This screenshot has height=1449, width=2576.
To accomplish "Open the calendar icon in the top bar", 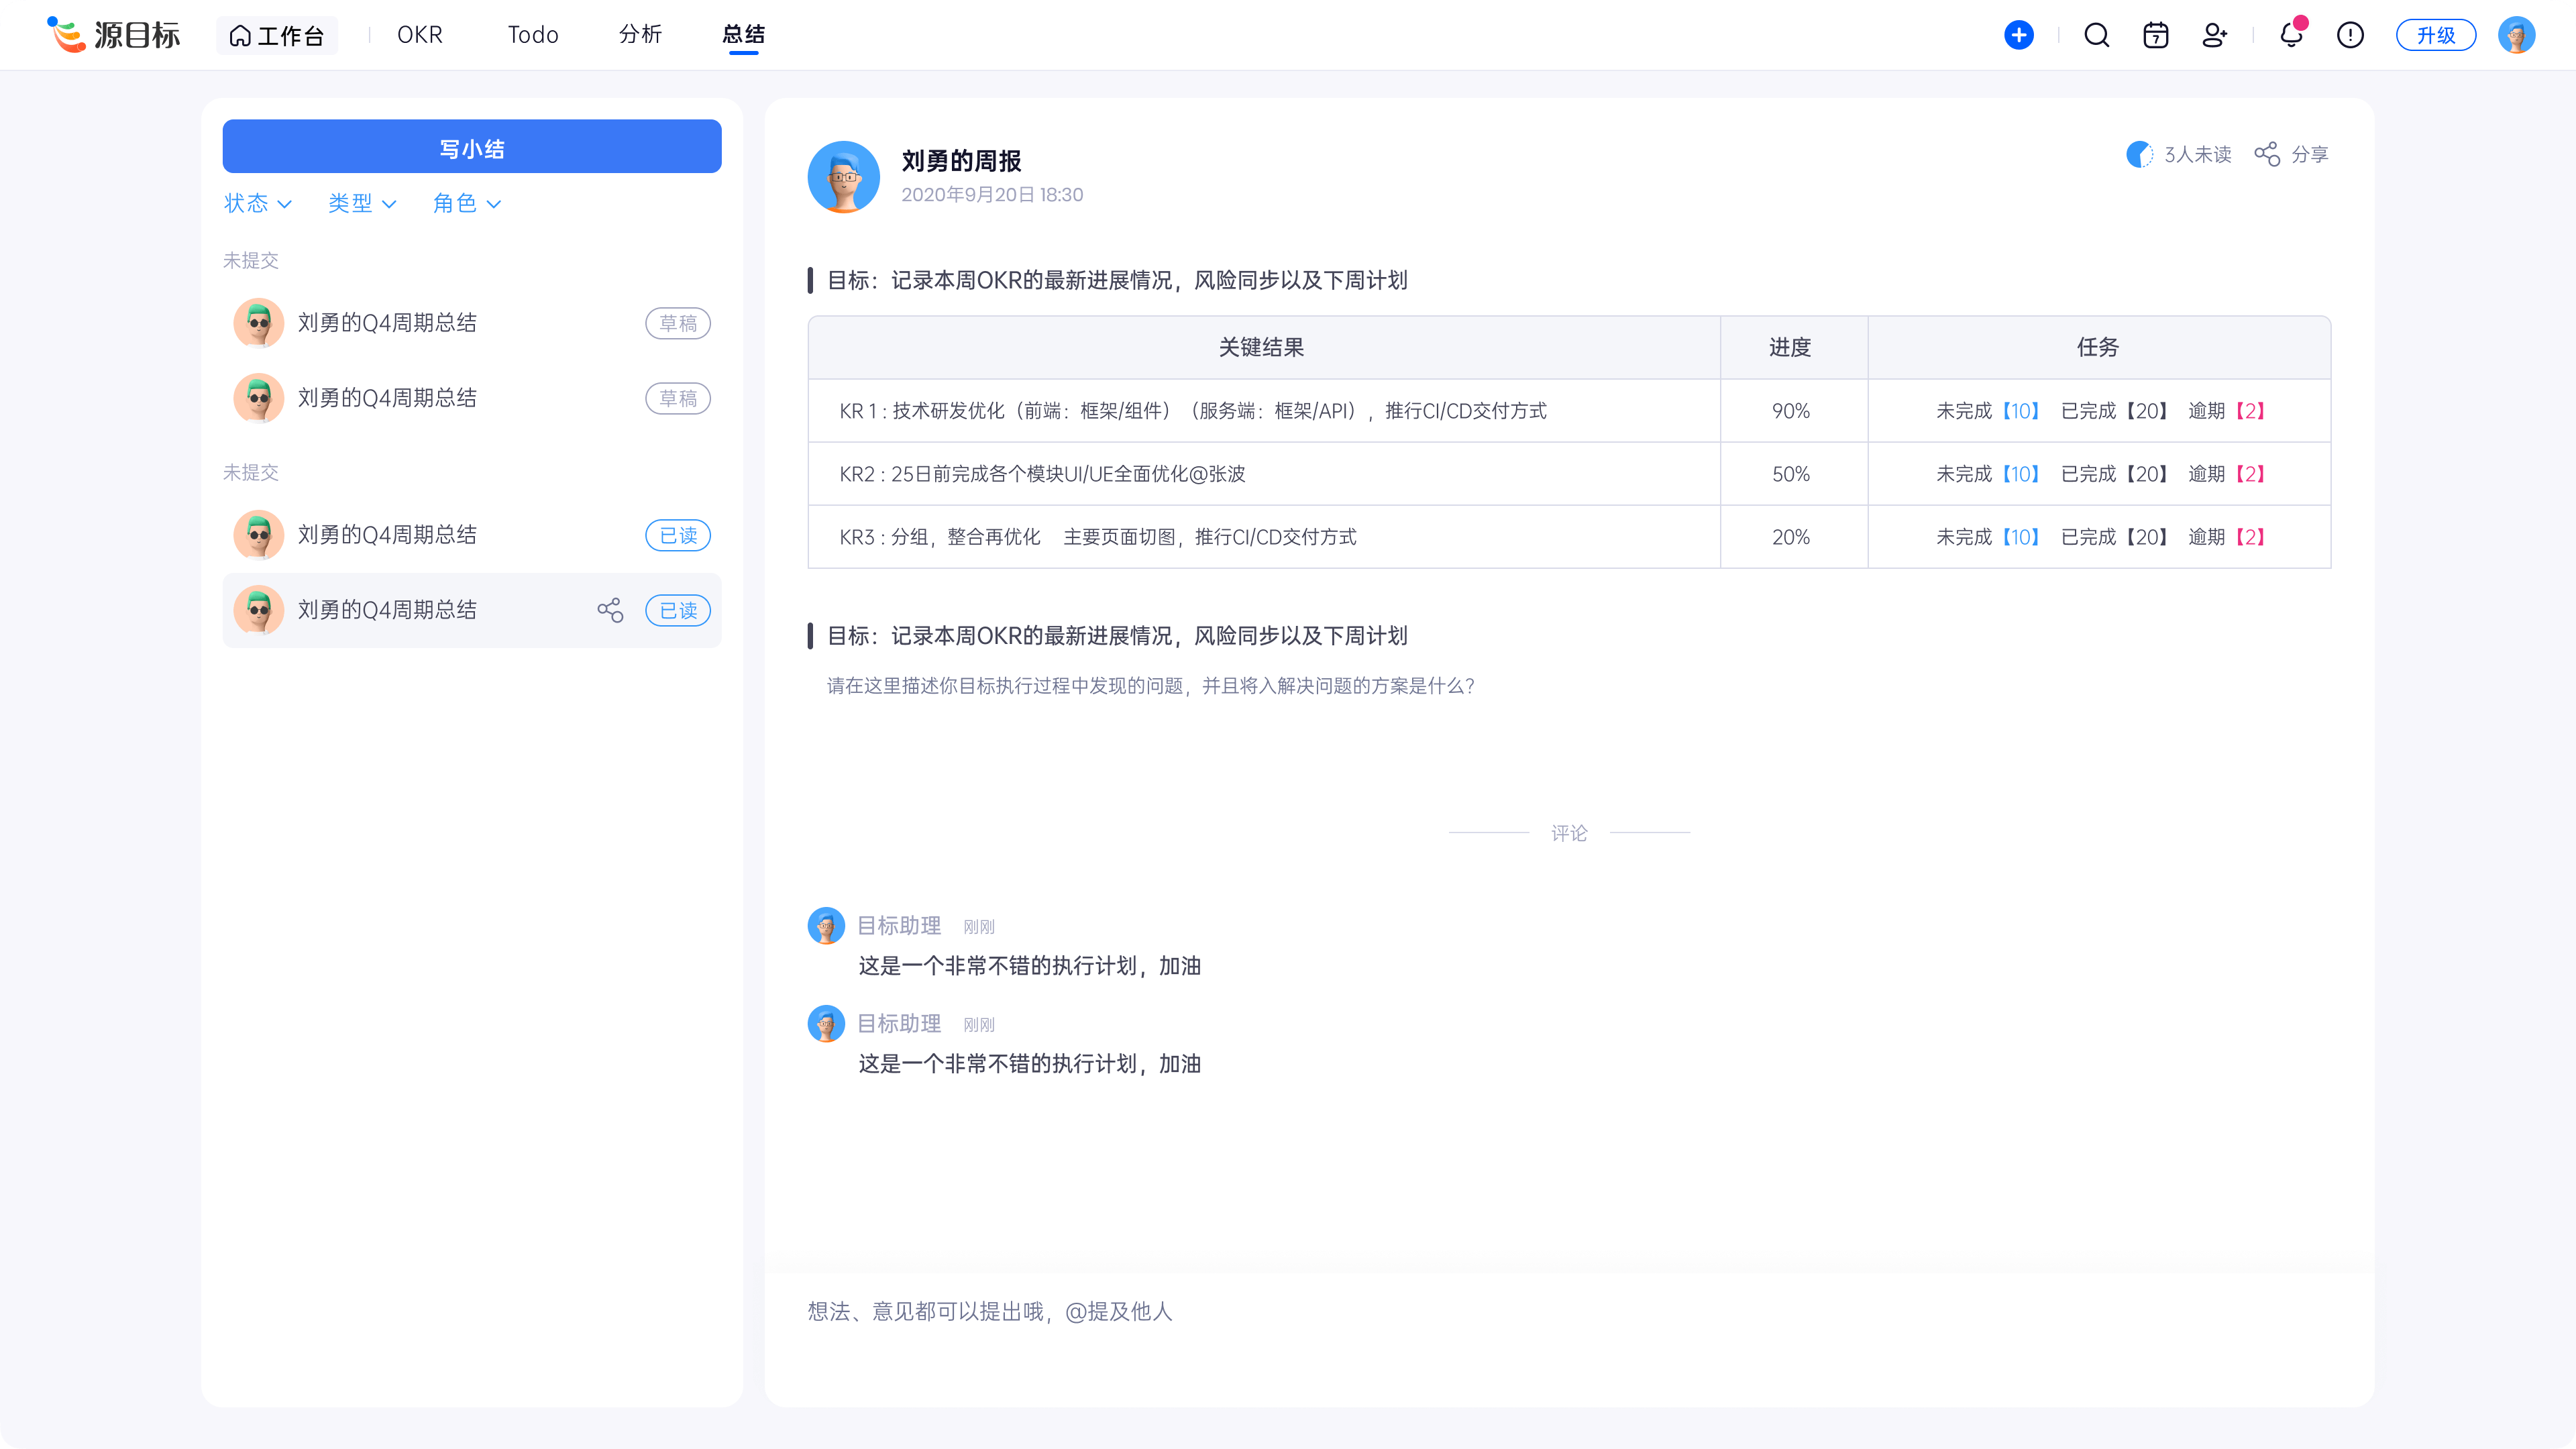I will (x=2156, y=35).
